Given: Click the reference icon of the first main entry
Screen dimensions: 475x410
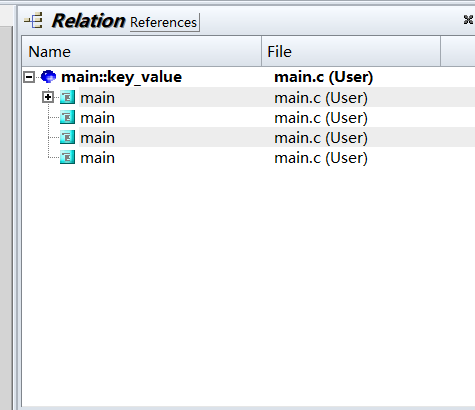Looking at the screenshot, I should click(x=67, y=97).
